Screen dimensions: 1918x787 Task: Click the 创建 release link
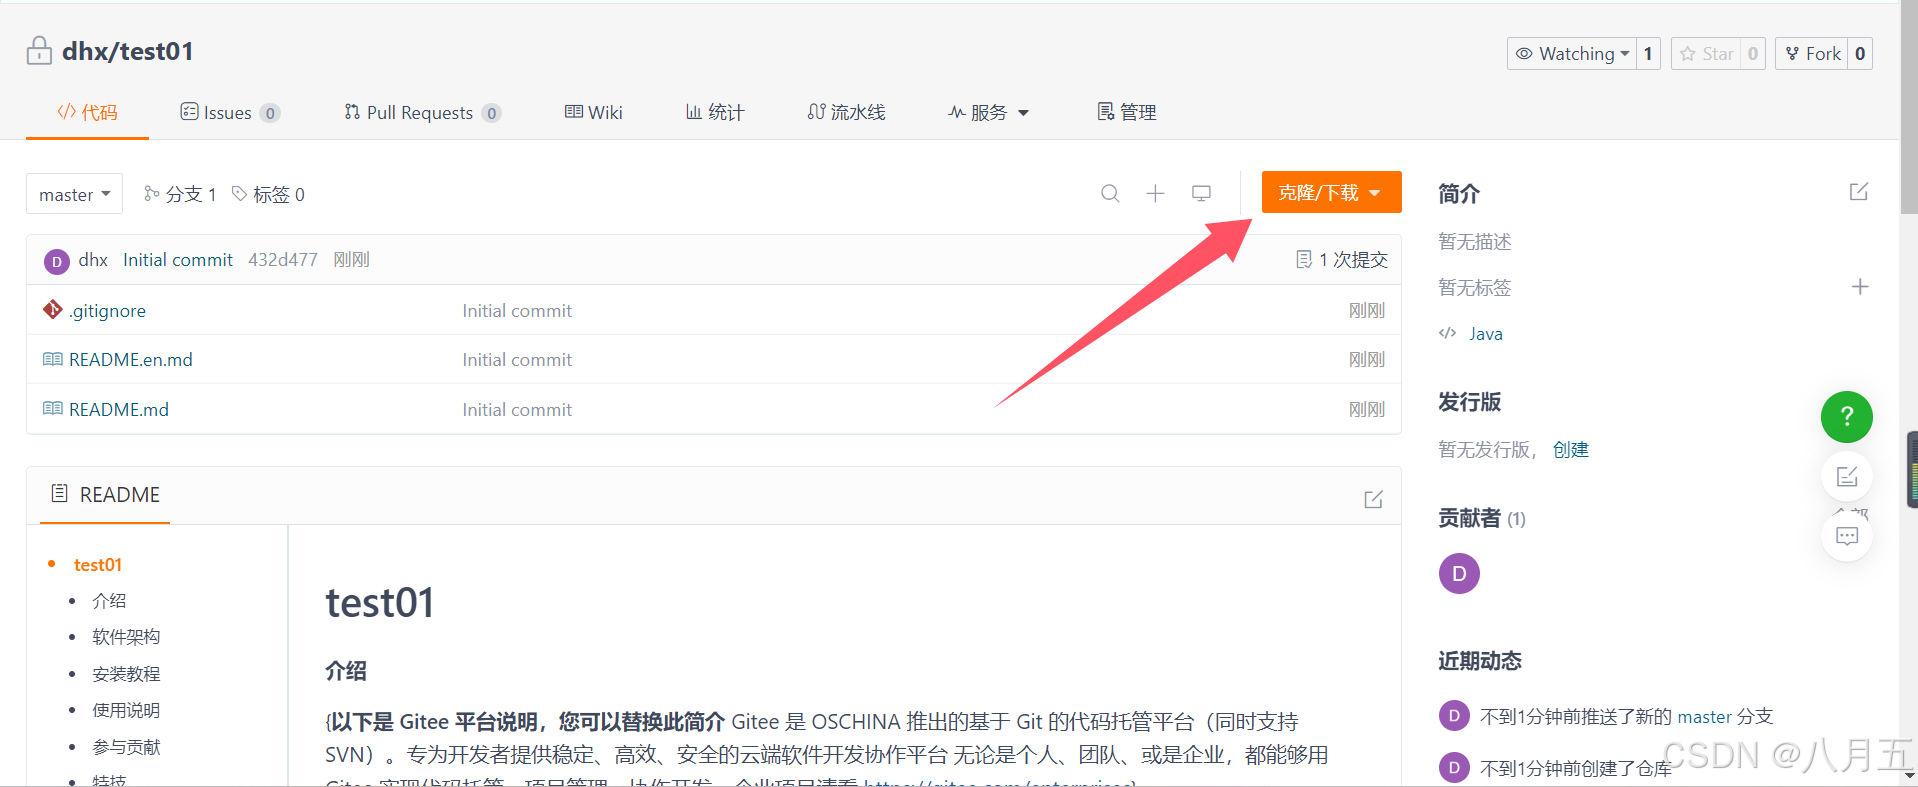tap(1570, 450)
